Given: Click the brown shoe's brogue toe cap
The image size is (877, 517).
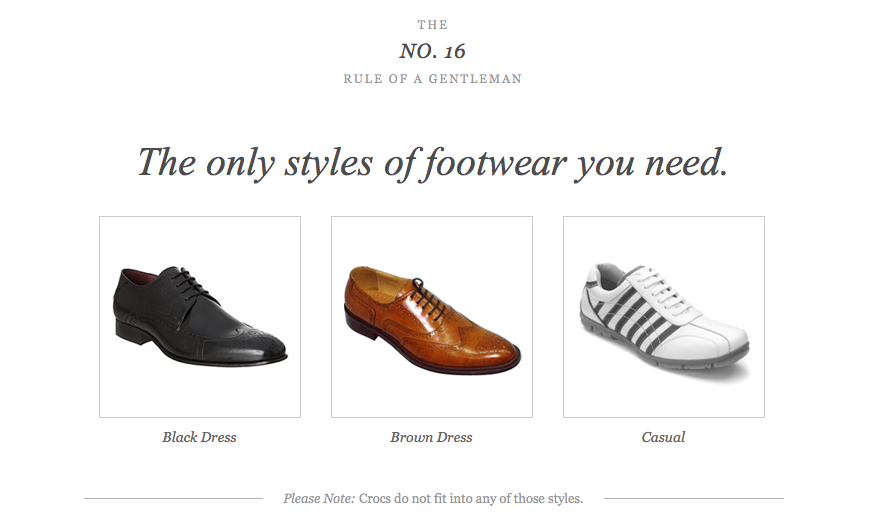Looking at the screenshot, I should pyautogui.click(x=493, y=350).
